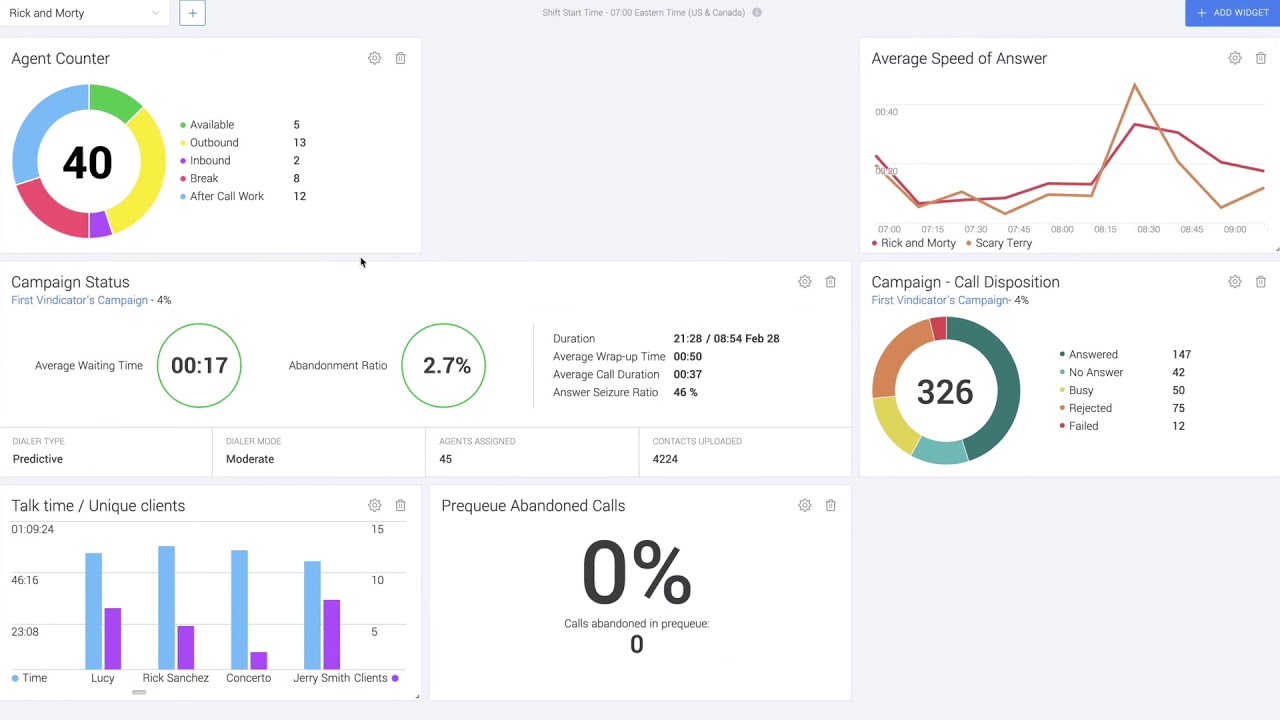The image size is (1280, 720).
Task: Toggle Inbound legend item in Agent Counter
Action: point(205,161)
